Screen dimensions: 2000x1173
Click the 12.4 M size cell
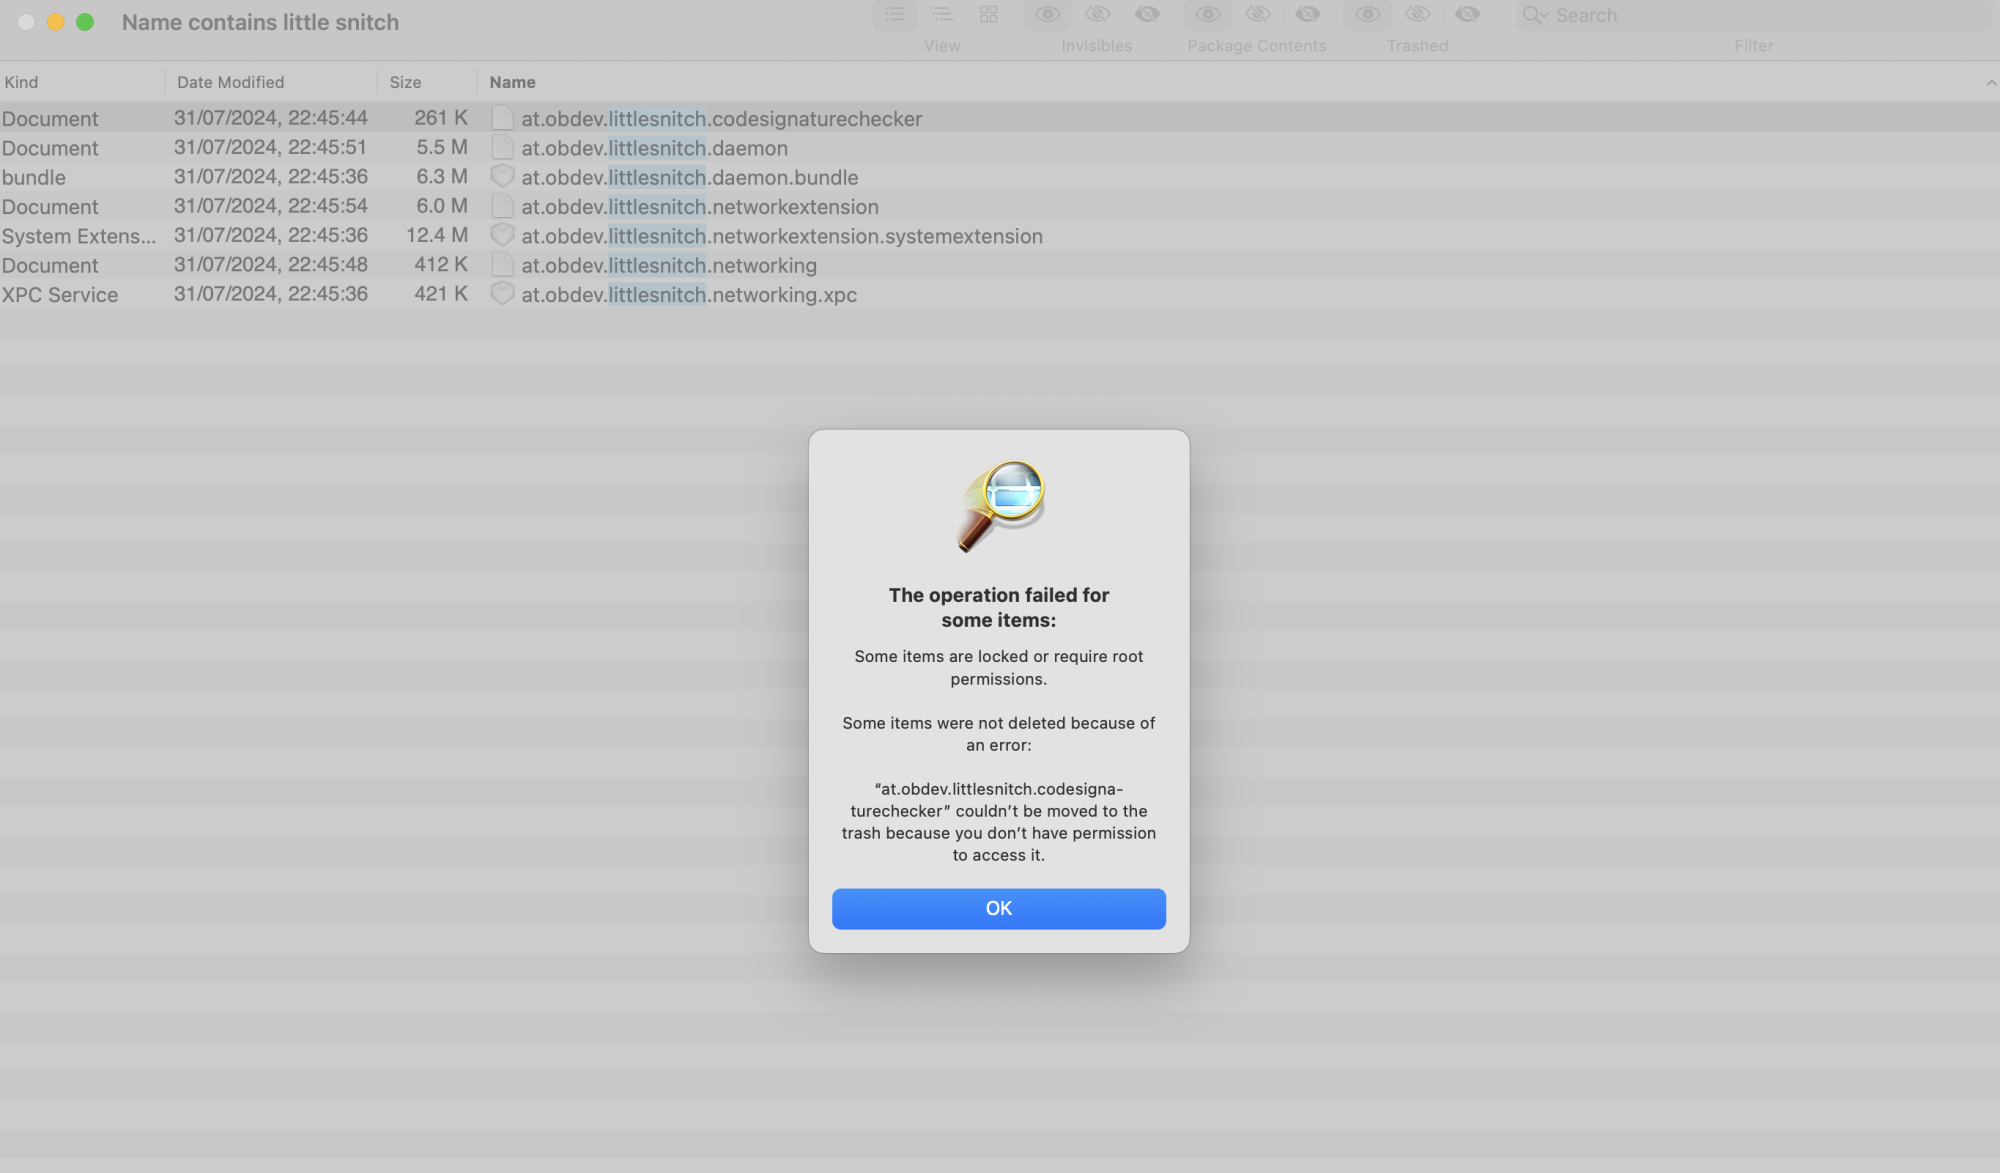tap(437, 235)
